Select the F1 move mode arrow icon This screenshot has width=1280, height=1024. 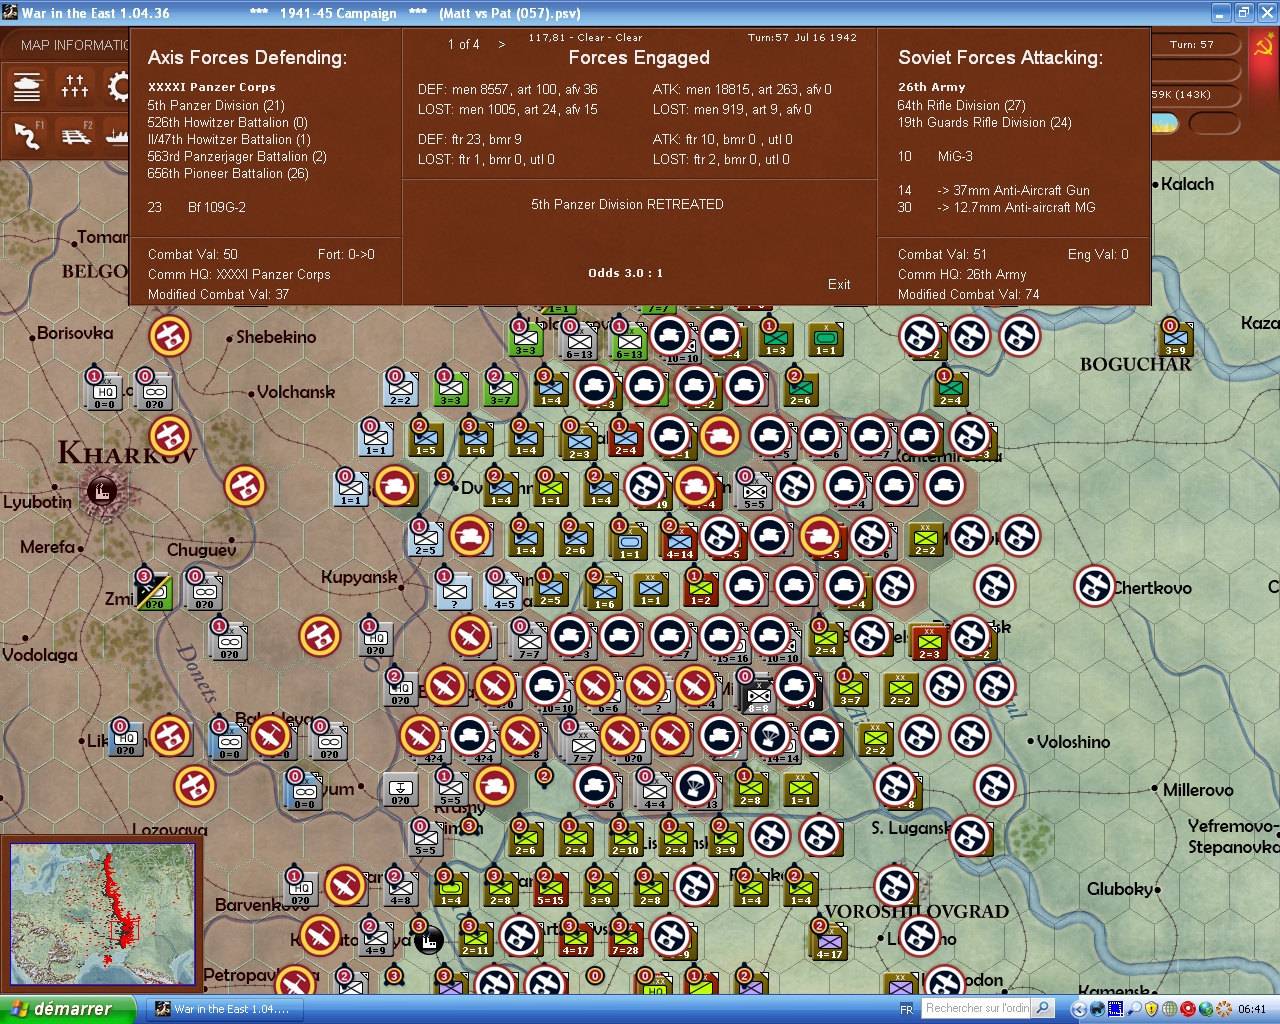tap(28, 135)
